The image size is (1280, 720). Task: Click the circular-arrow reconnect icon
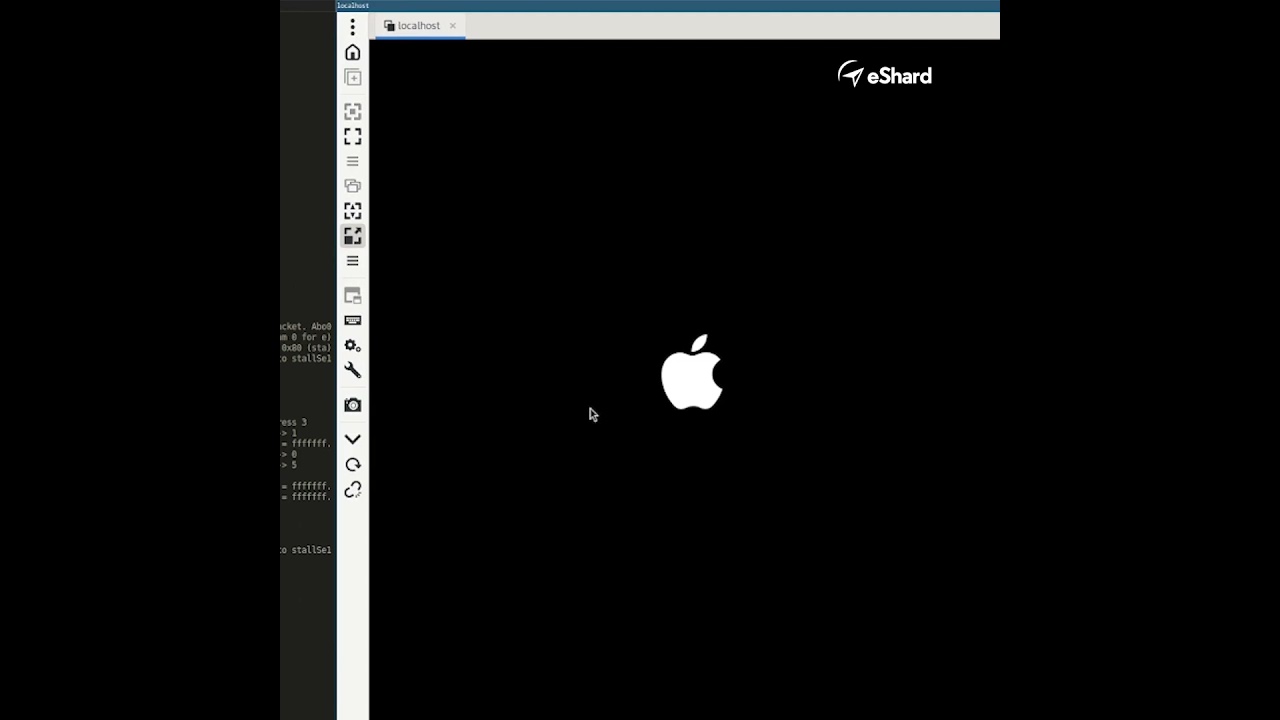(x=352, y=465)
